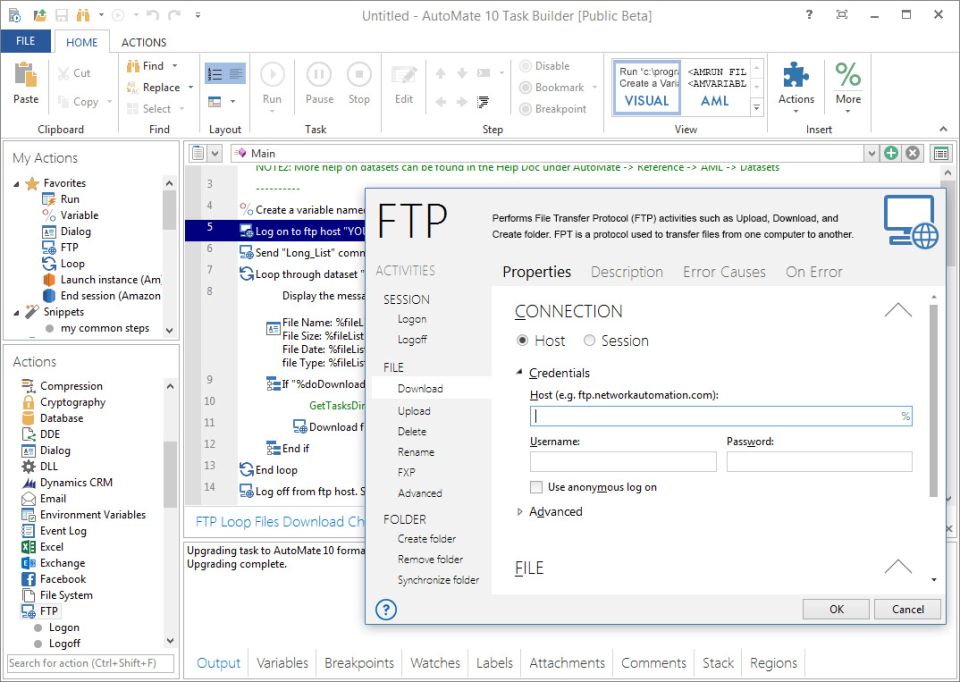Click the Paste icon in Clipboard group
The image size is (960, 682).
pos(26,76)
